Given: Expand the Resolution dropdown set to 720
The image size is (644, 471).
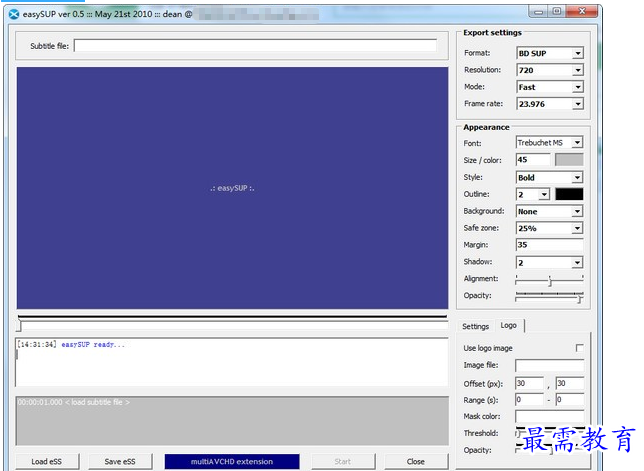Looking at the screenshot, I should coord(549,70).
